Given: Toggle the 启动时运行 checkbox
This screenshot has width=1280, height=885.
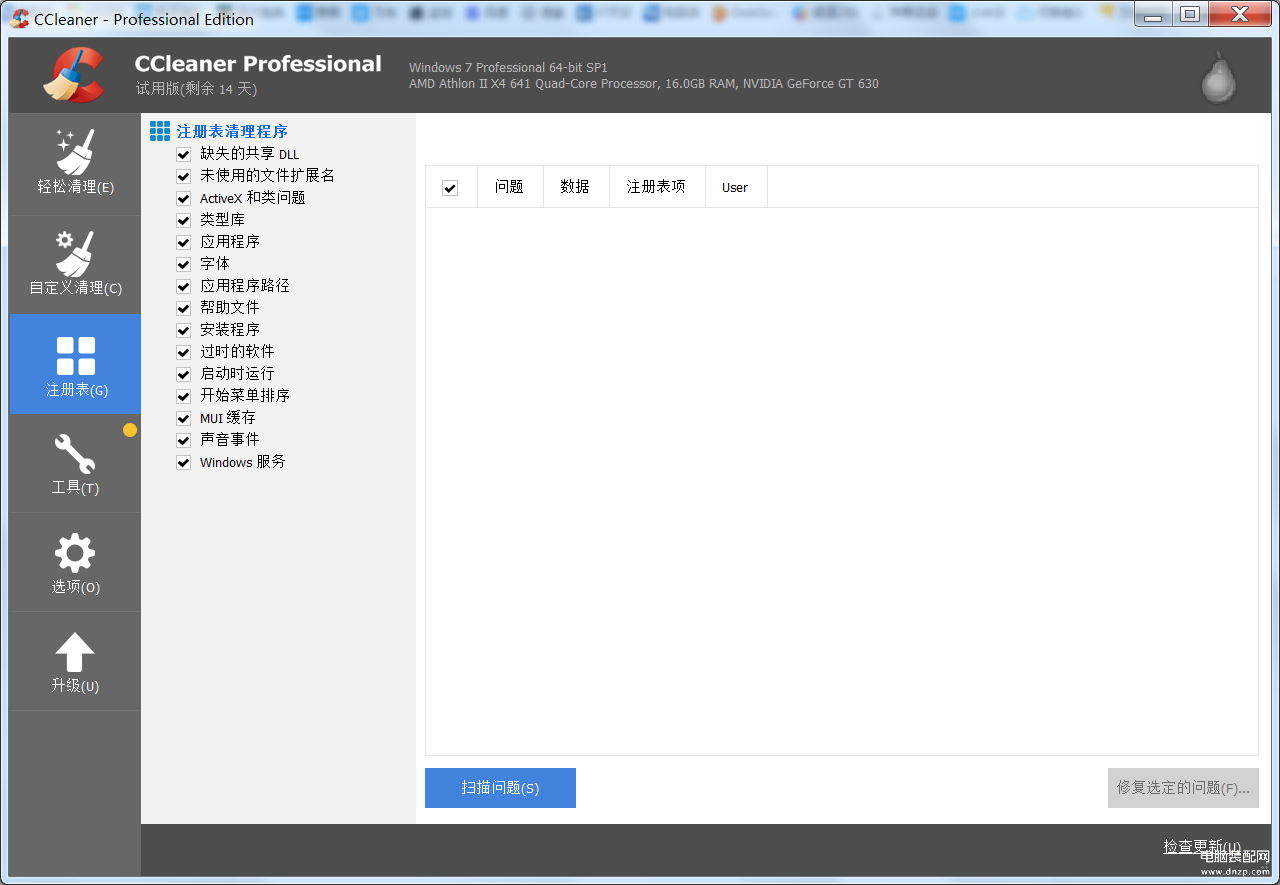Looking at the screenshot, I should tap(183, 374).
